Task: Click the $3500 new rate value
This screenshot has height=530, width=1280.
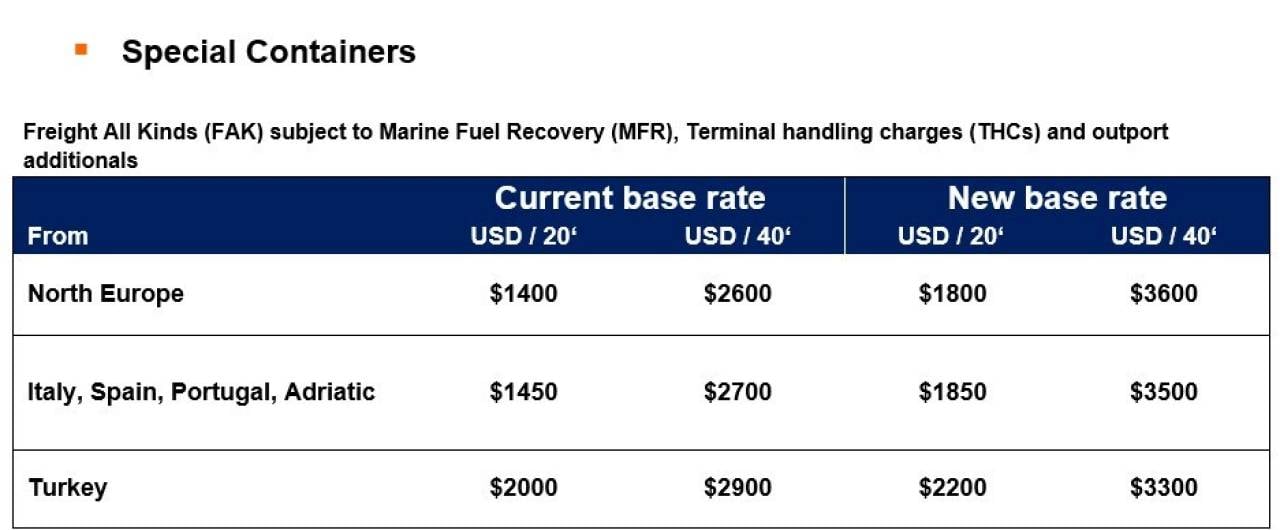Action: (1164, 392)
